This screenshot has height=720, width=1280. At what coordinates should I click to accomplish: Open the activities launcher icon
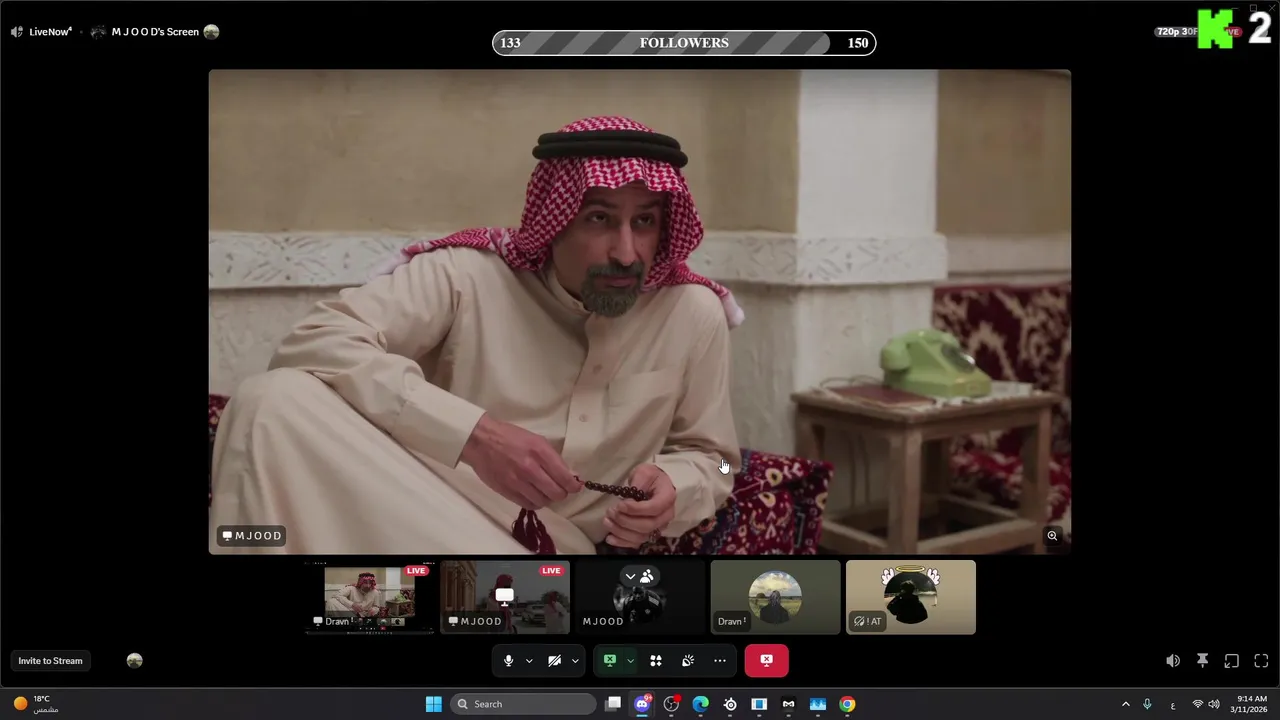click(x=656, y=661)
